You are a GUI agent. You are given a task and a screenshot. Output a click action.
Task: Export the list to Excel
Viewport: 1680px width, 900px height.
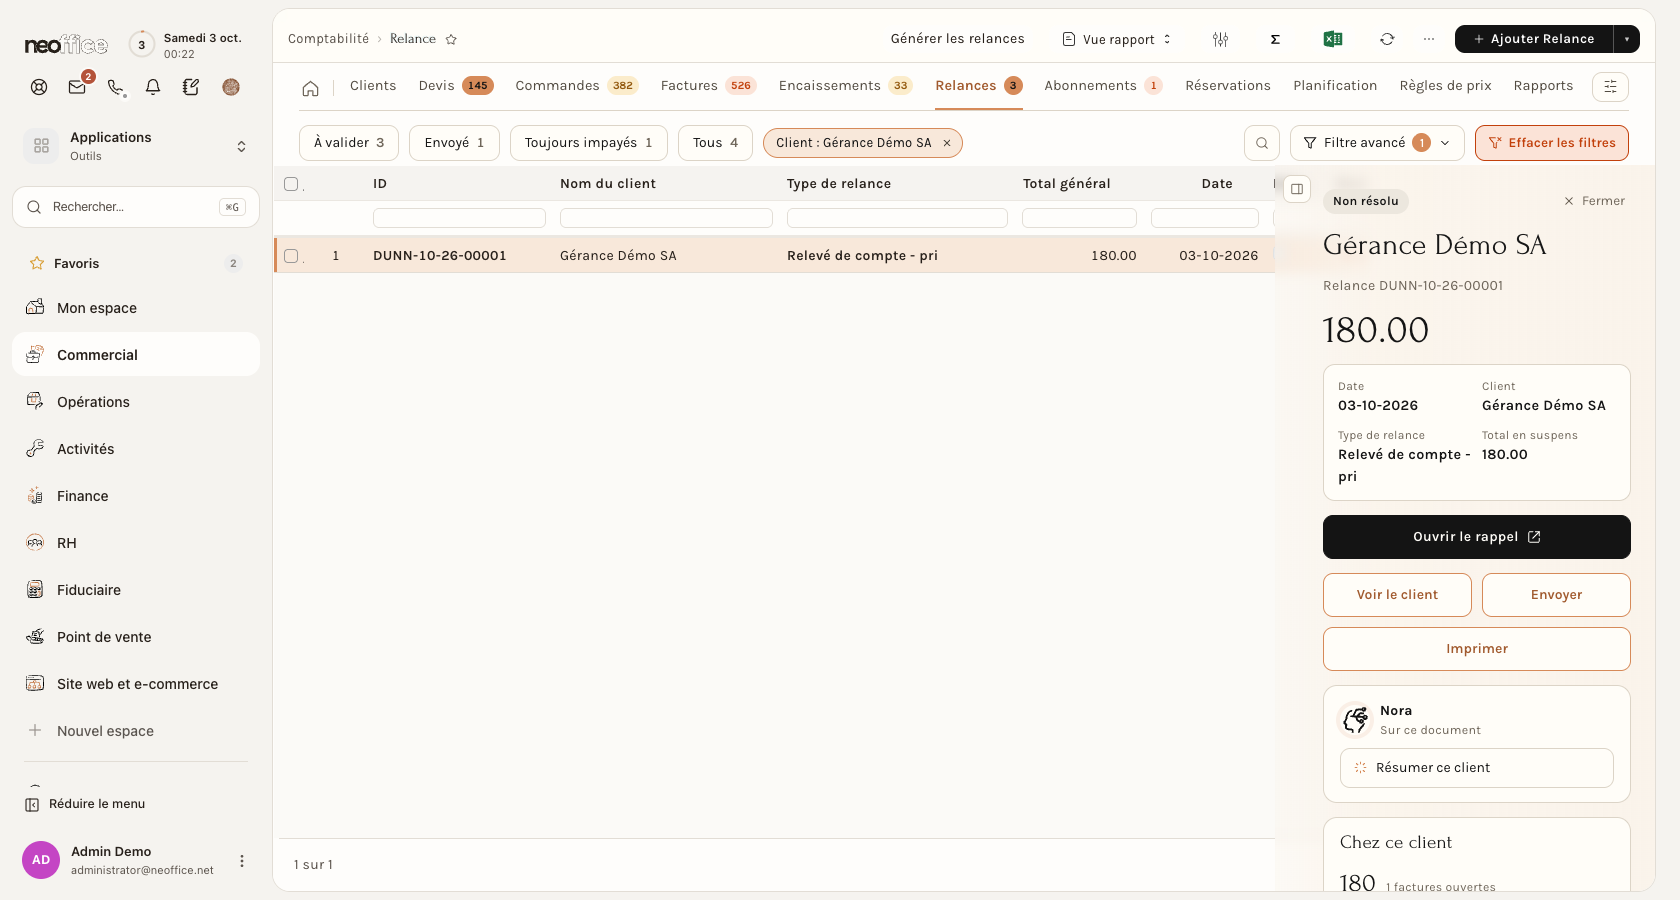tap(1333, 39)
